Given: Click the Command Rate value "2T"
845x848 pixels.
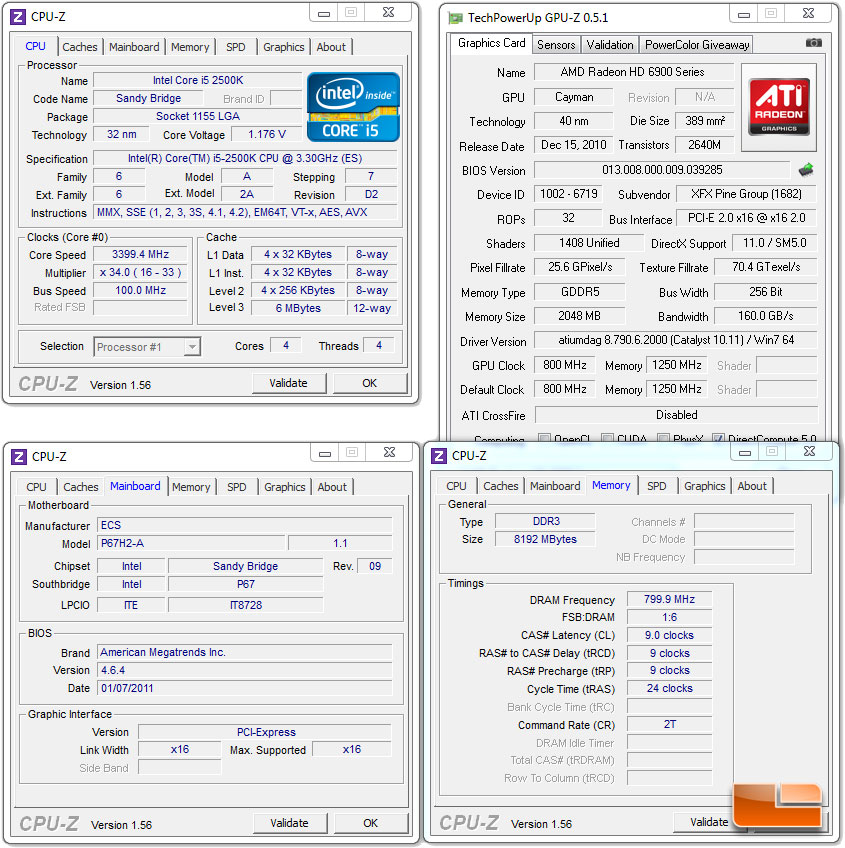Looking at the screenshot, I should coord(670,725).
